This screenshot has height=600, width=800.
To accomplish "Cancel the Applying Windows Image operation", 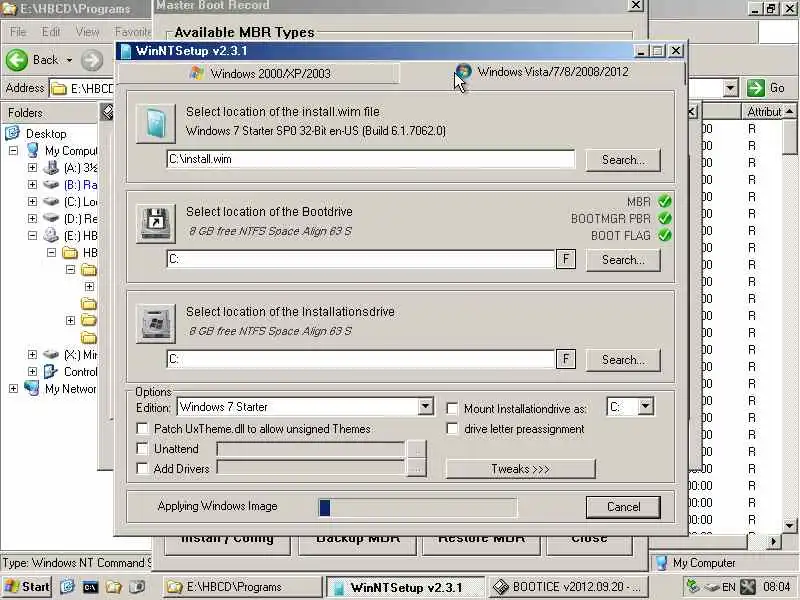I will pyautogui.click(x=623, y=507).
